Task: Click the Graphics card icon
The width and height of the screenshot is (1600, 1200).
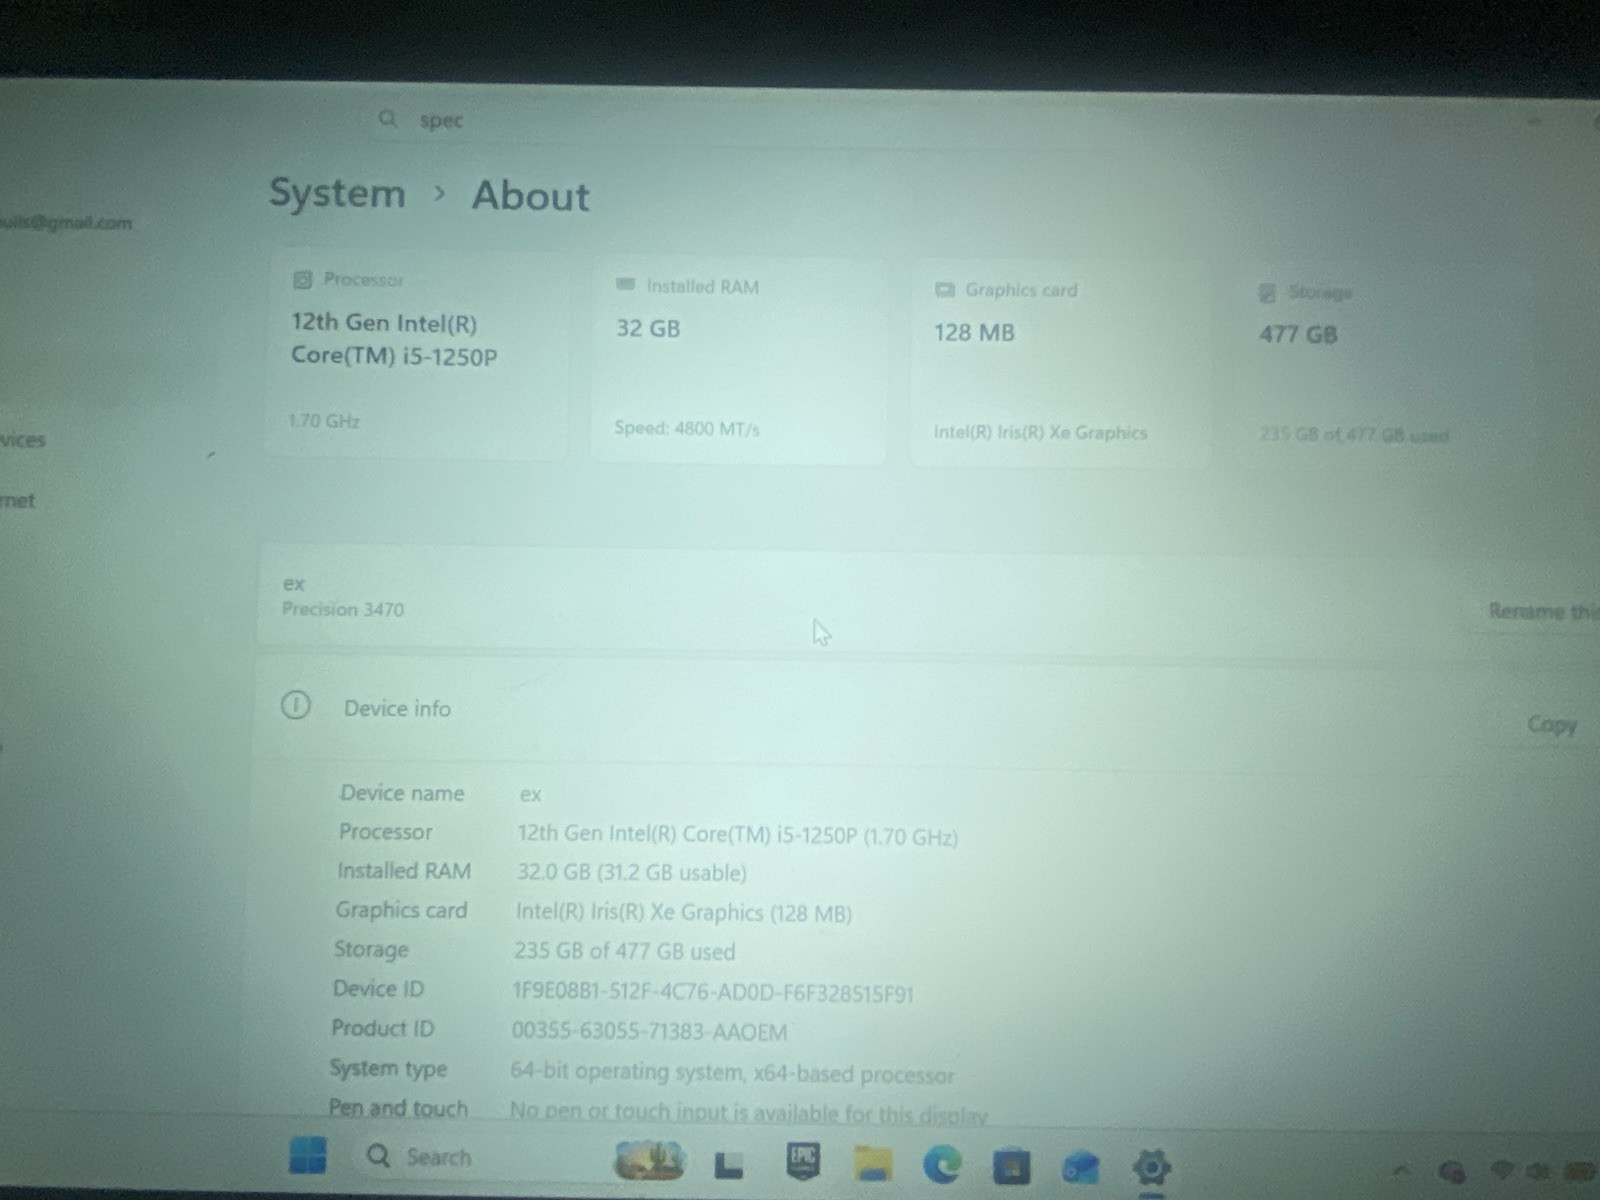Action: [x=944, y=289]
